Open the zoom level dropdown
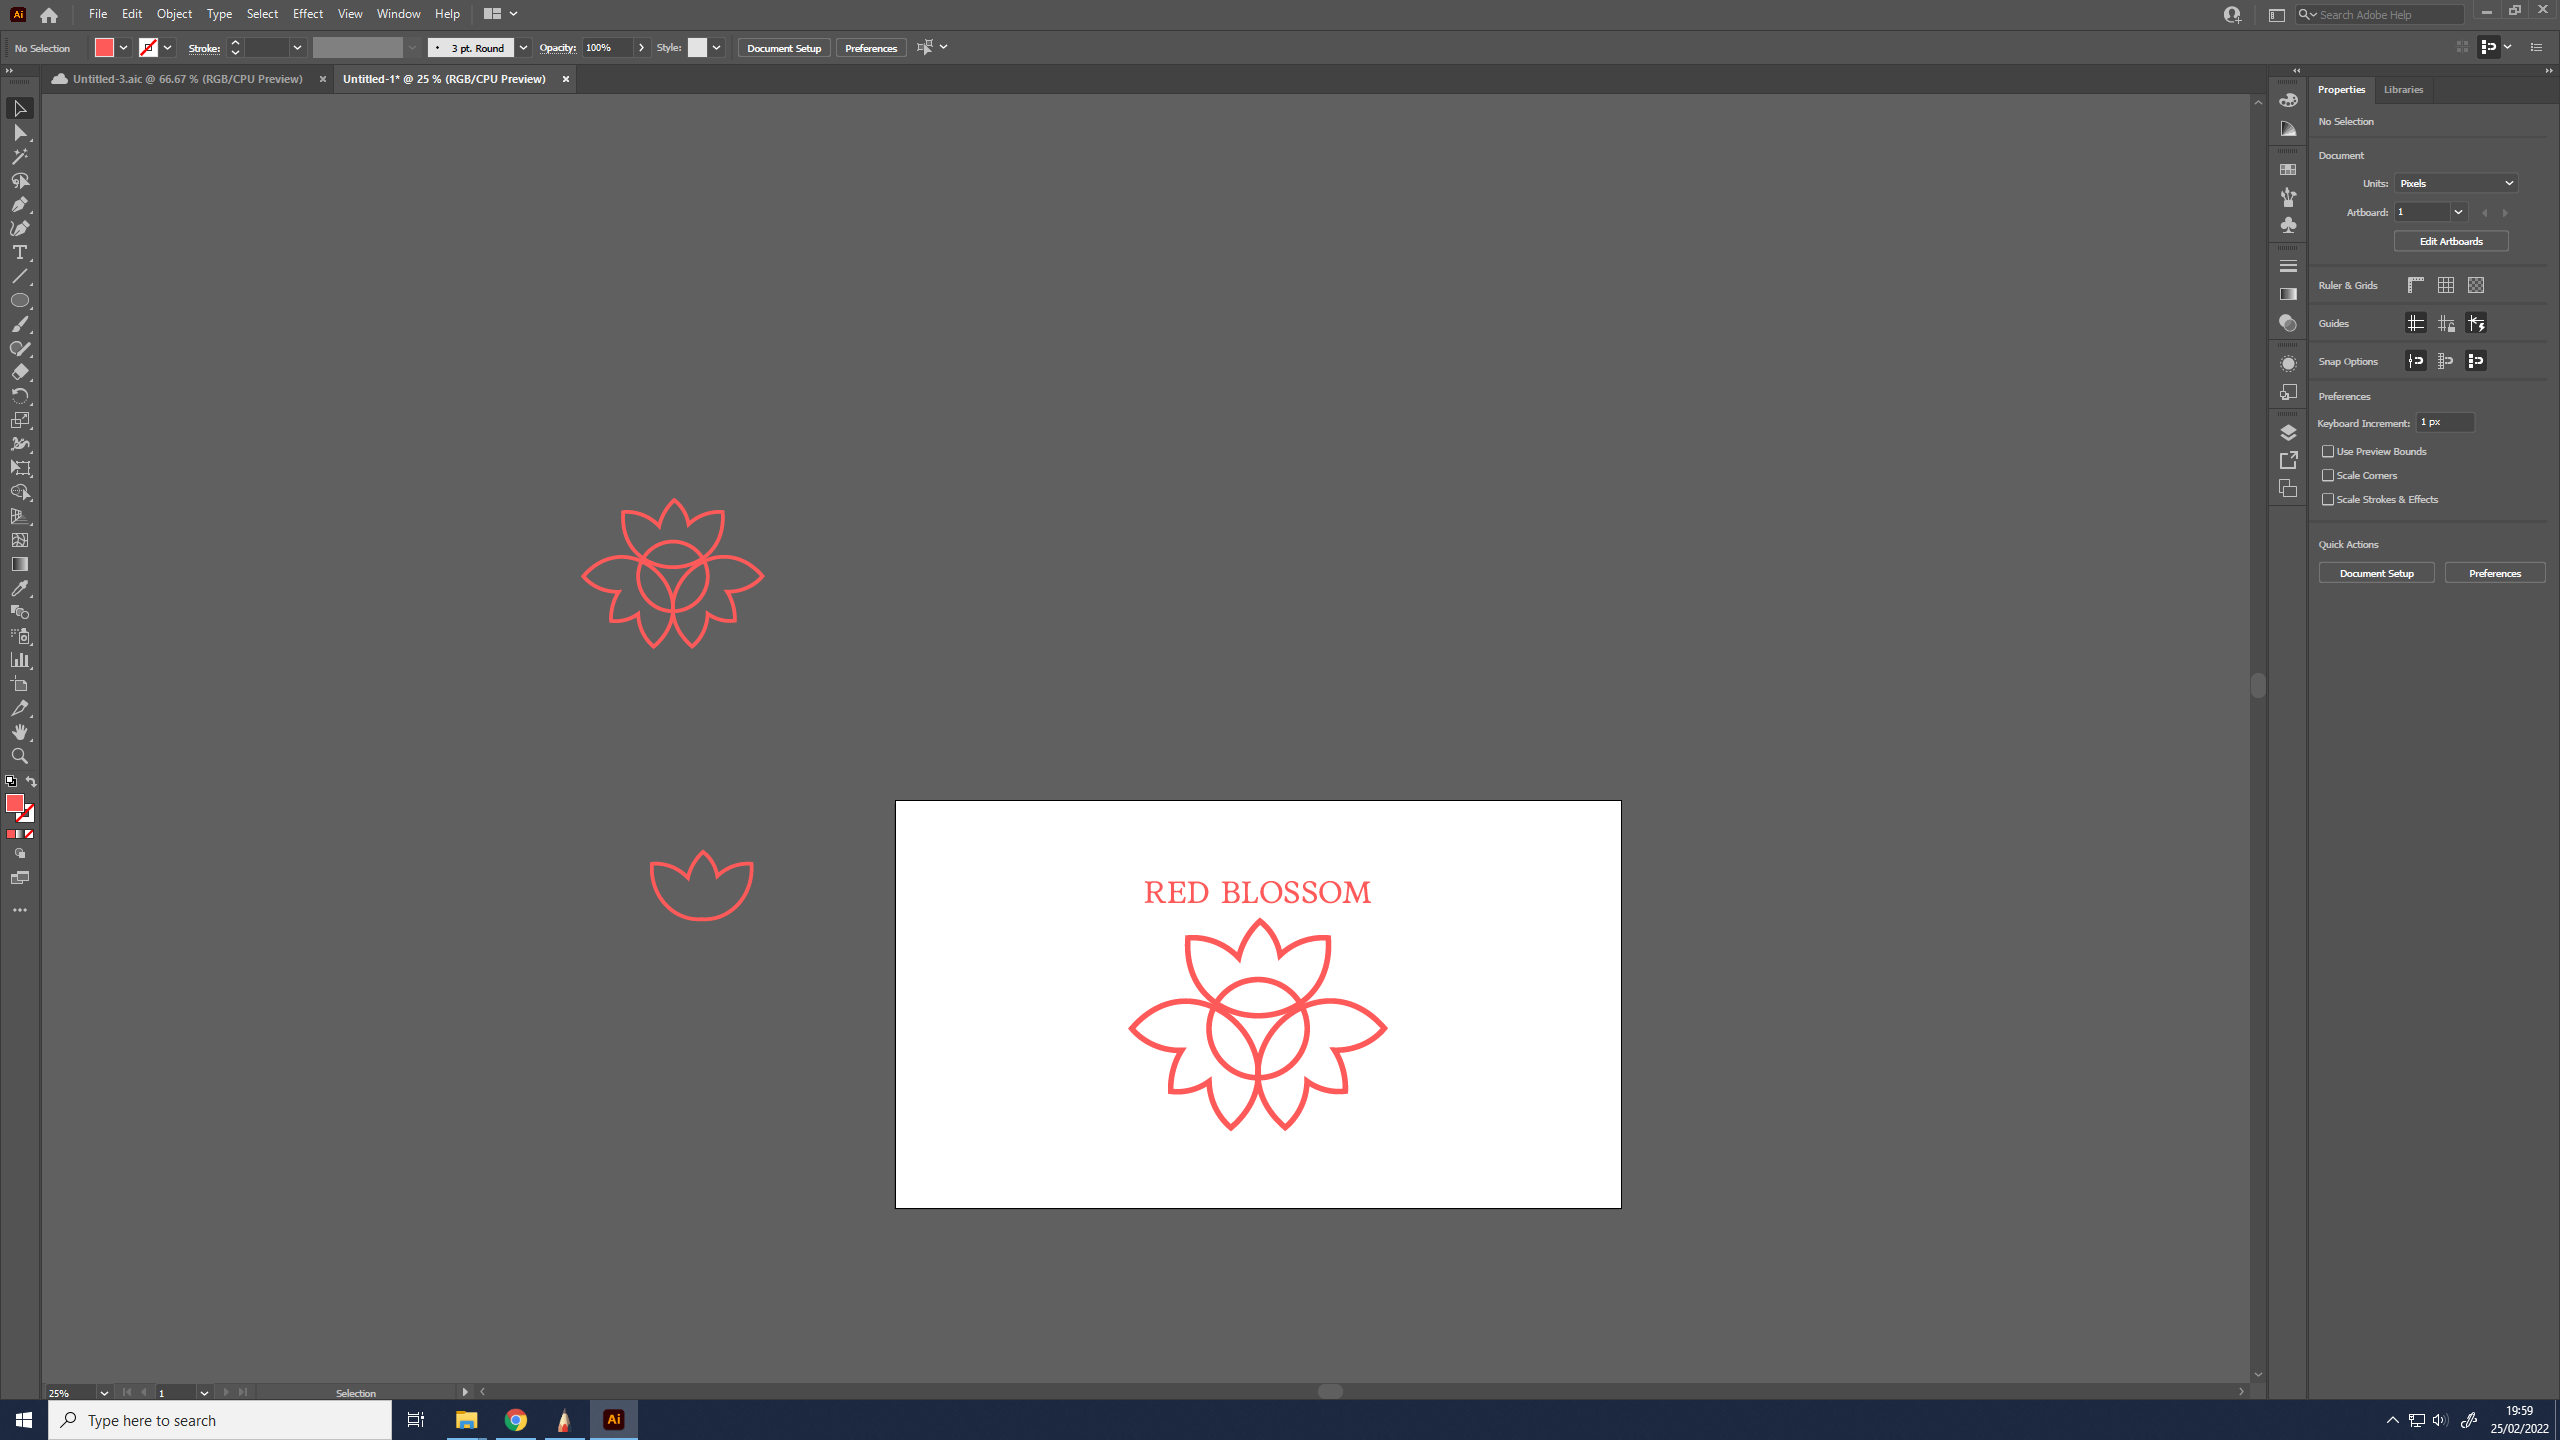Viewport: 2560px width, 1440px height. point(104,1393)
